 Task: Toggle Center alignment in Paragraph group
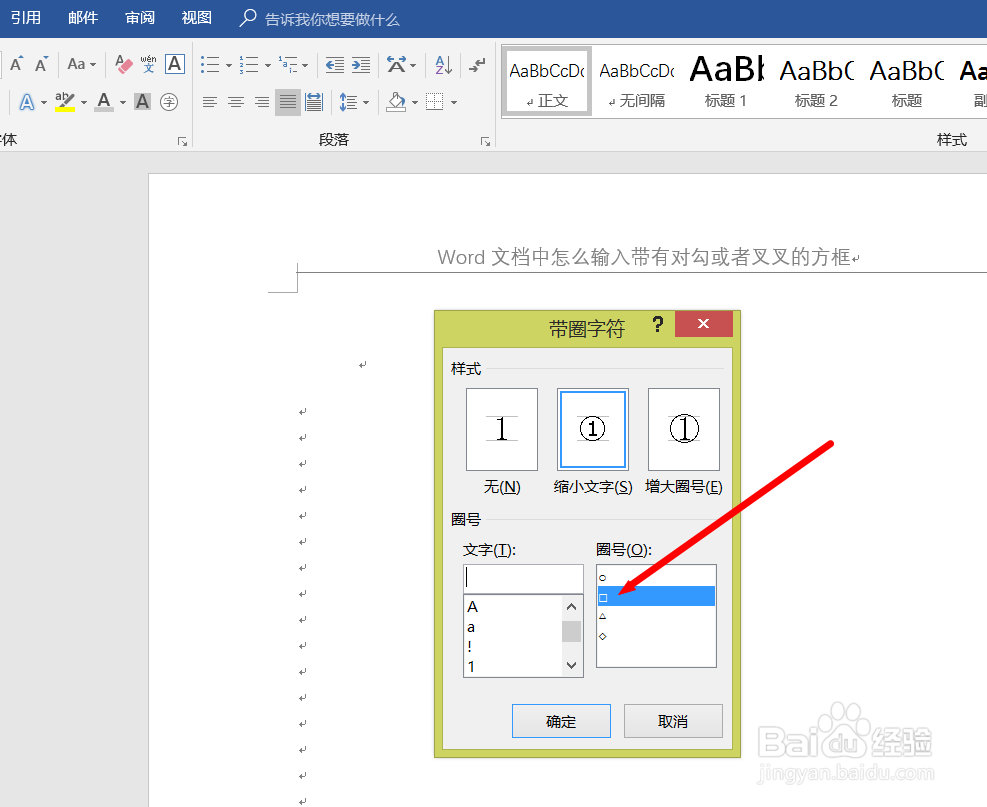coord(236,101)
